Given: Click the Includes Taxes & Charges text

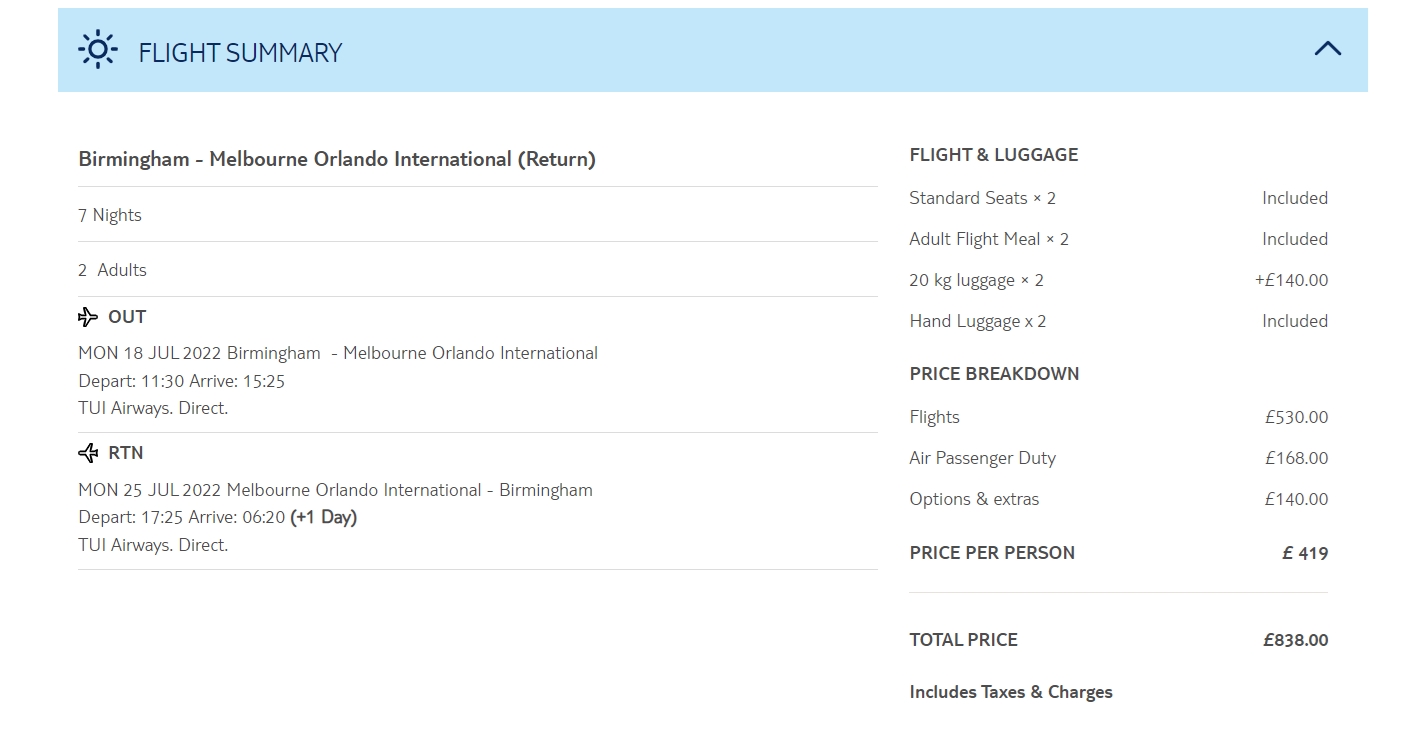Looking at the screenshot, I should [1010, 692].
